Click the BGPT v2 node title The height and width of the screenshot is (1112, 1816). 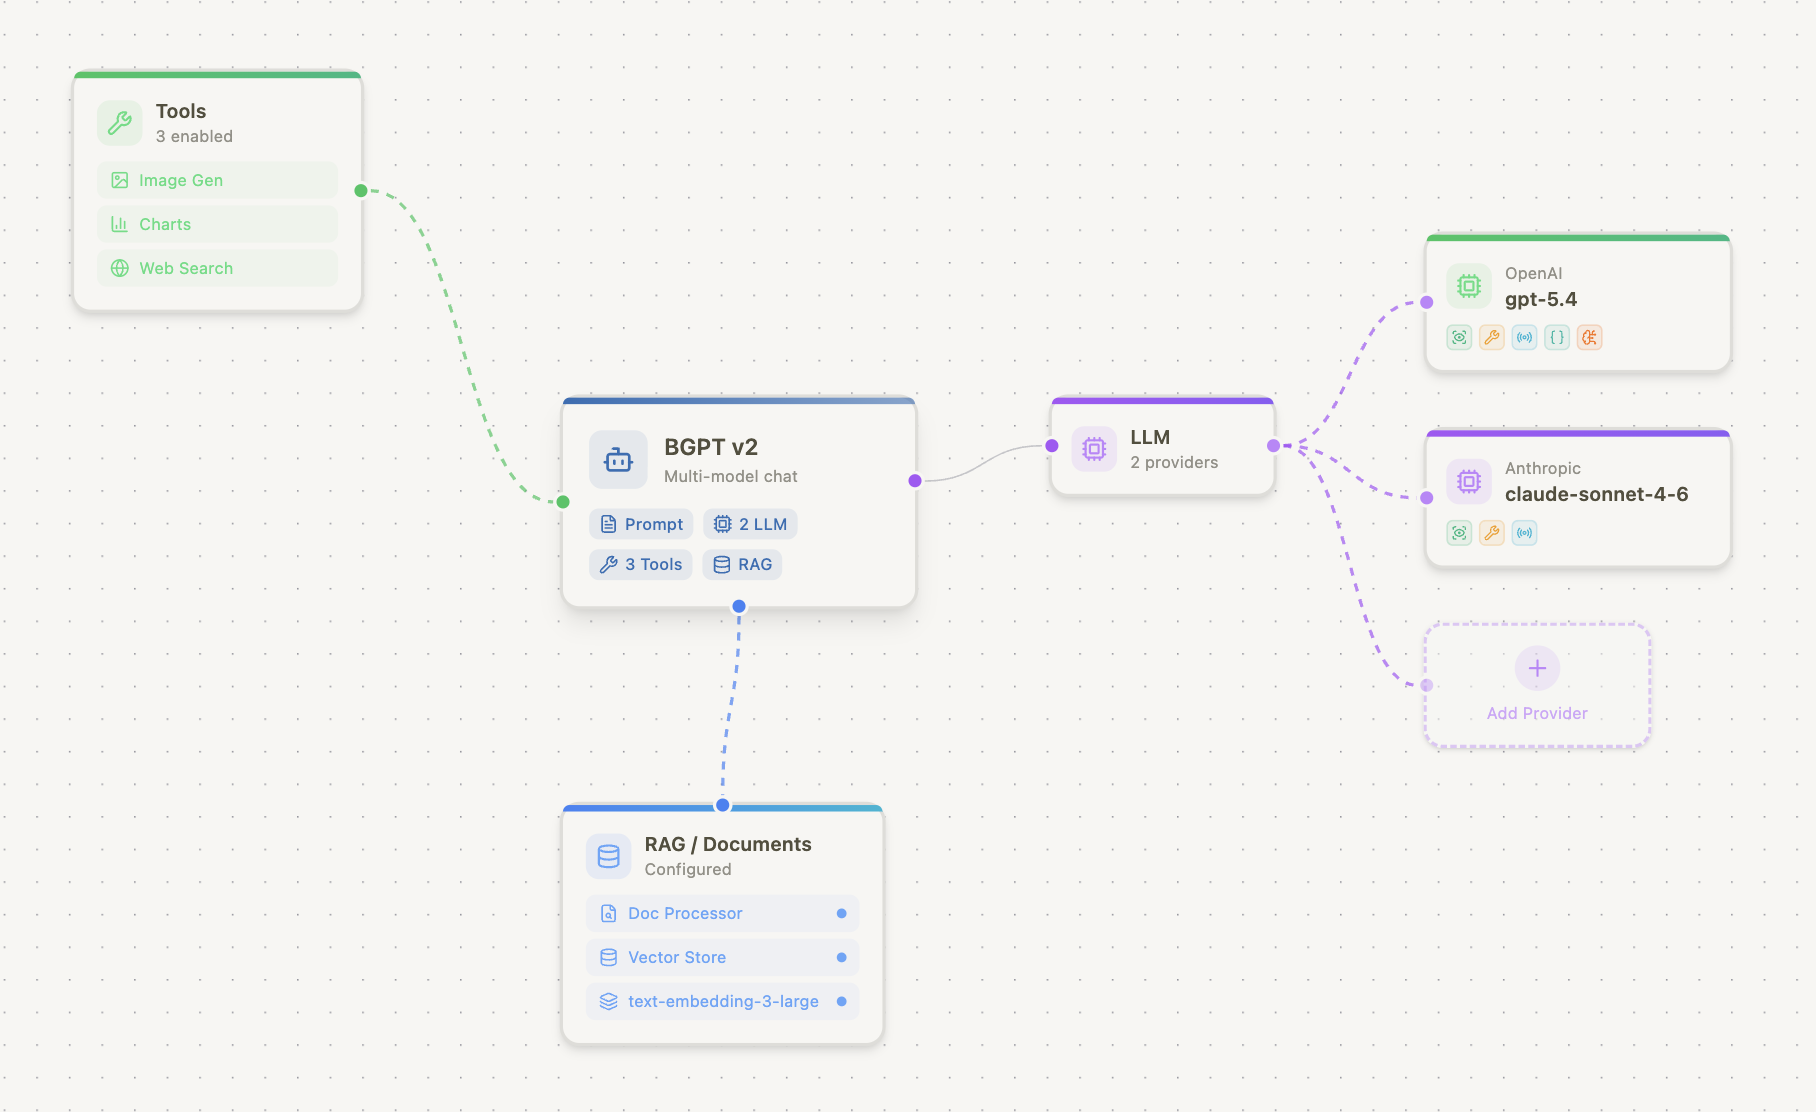711,447
